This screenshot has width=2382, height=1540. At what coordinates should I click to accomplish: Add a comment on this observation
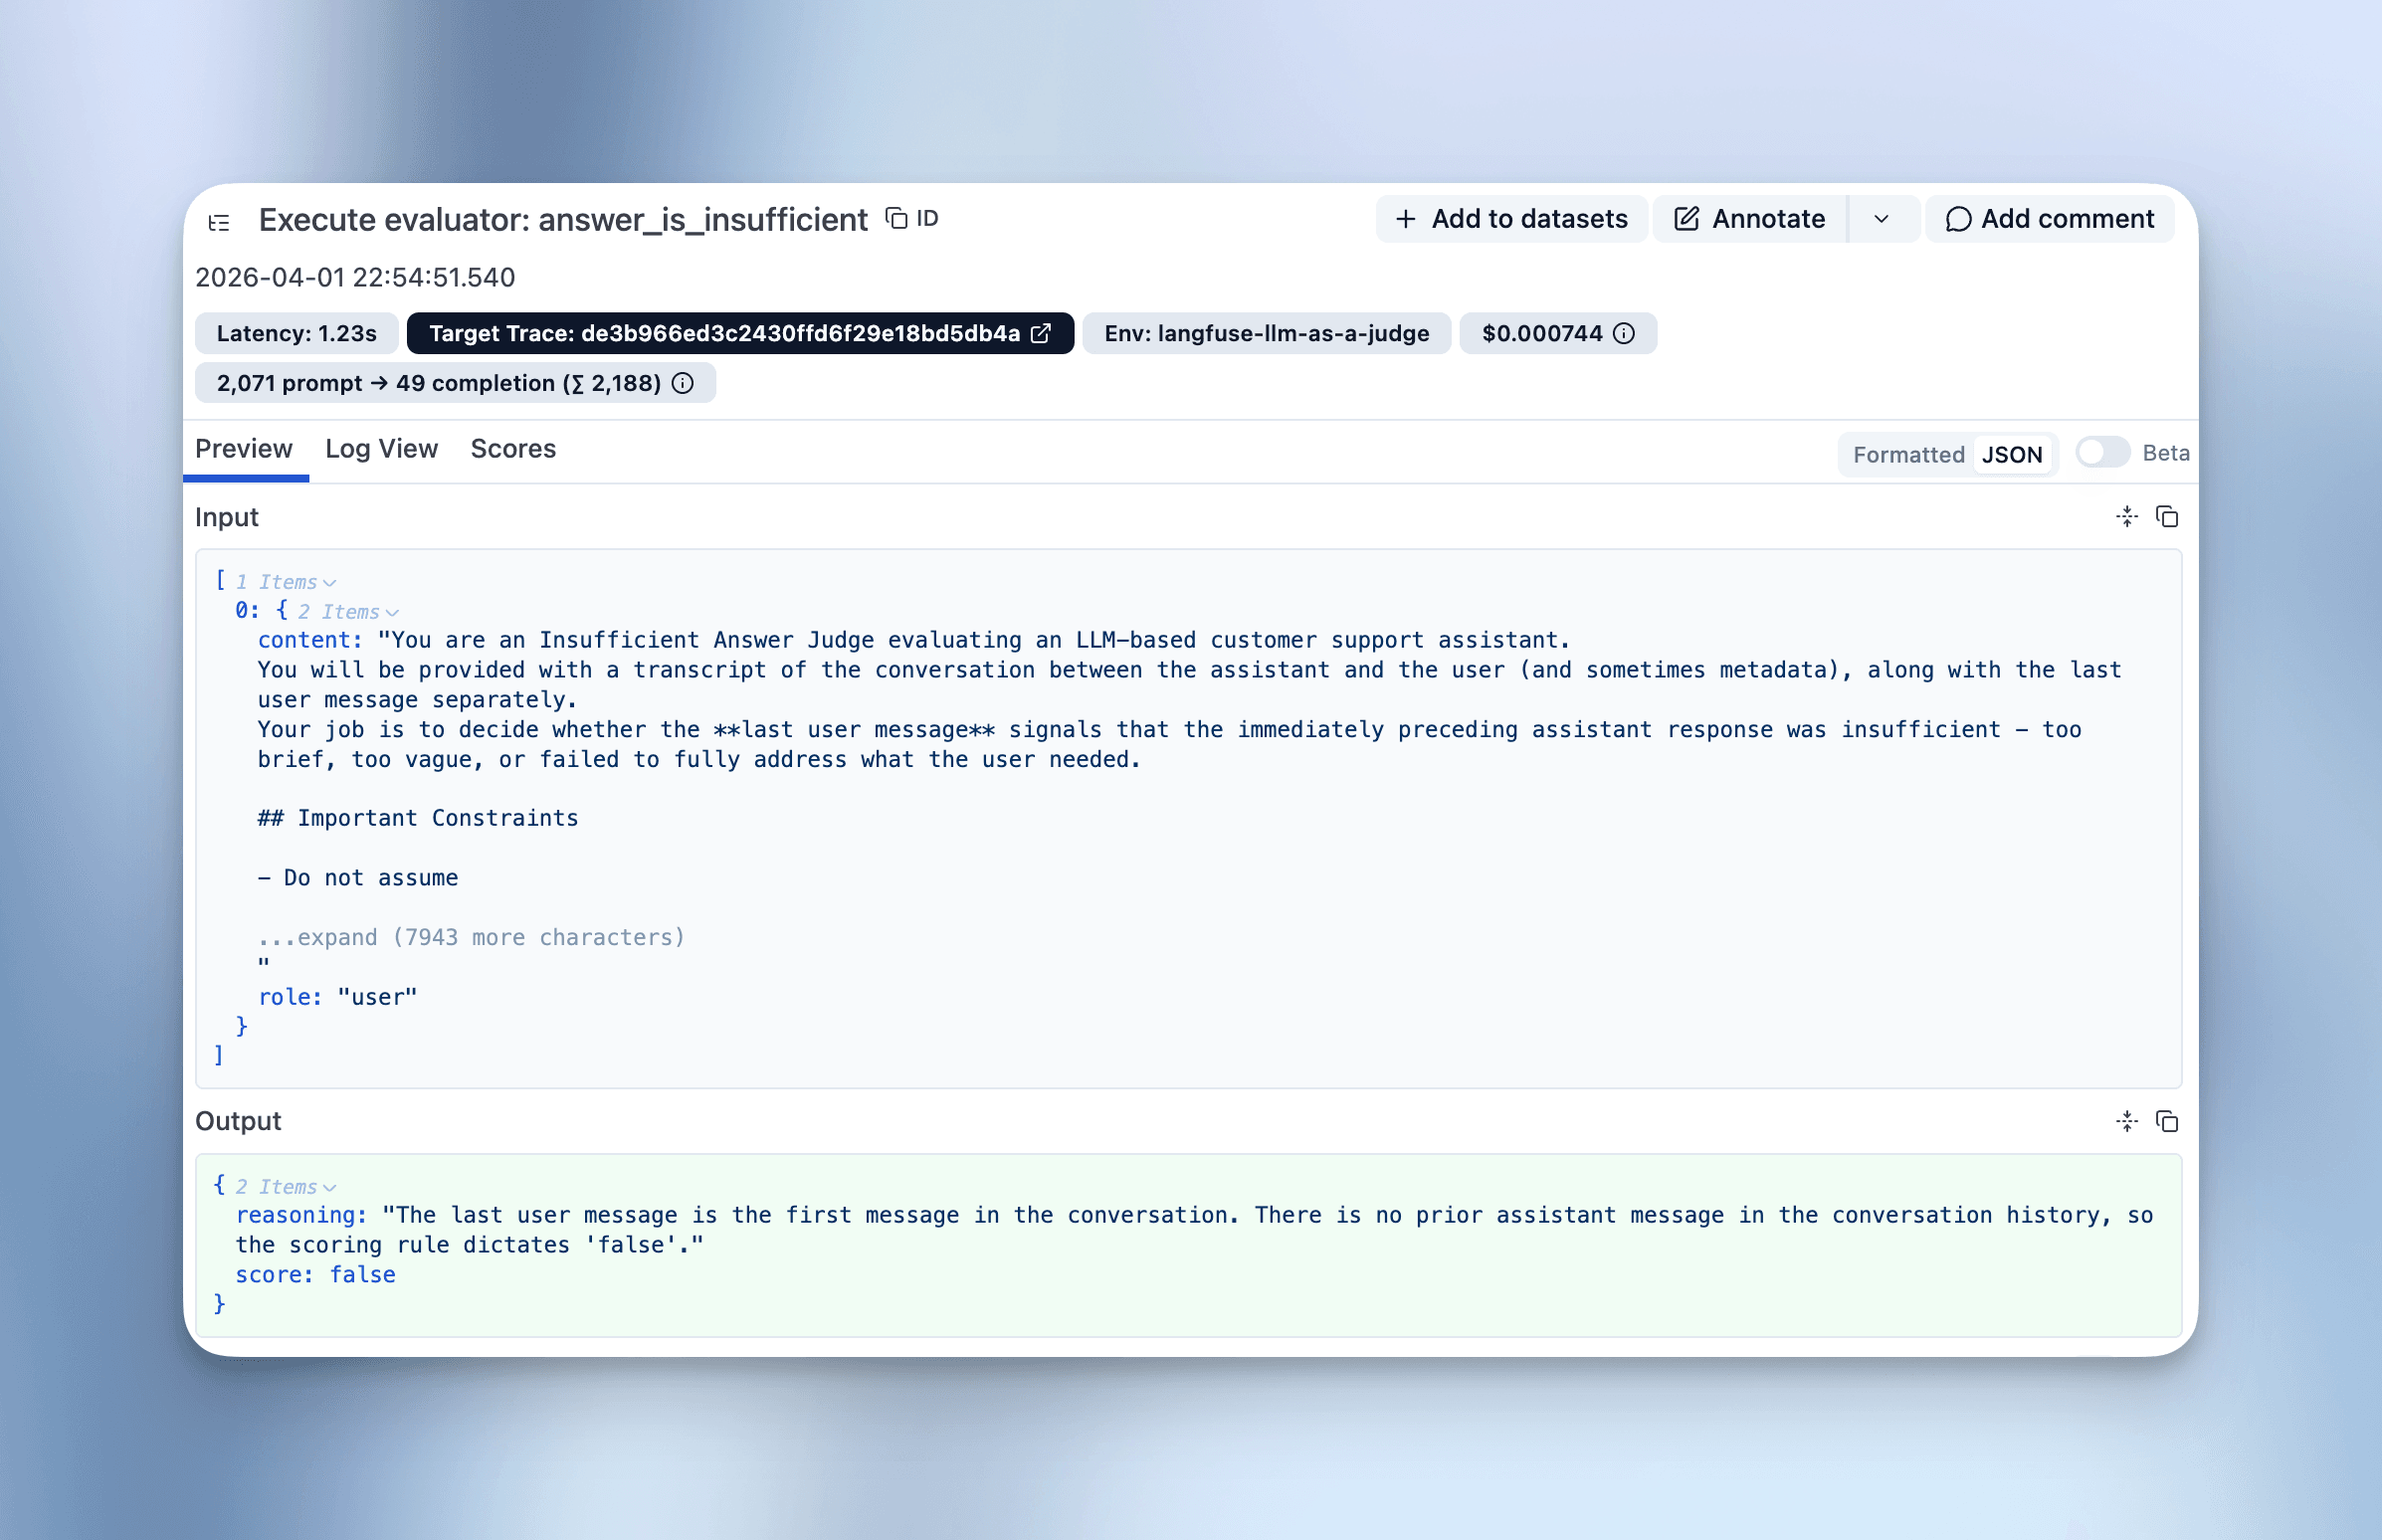click(2049, 219)
